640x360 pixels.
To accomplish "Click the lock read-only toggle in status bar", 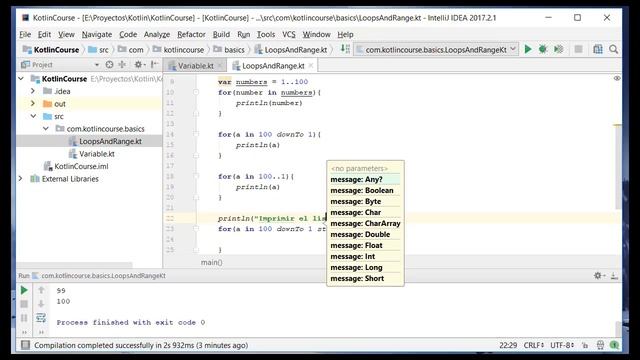I will (x=585, y=345).
